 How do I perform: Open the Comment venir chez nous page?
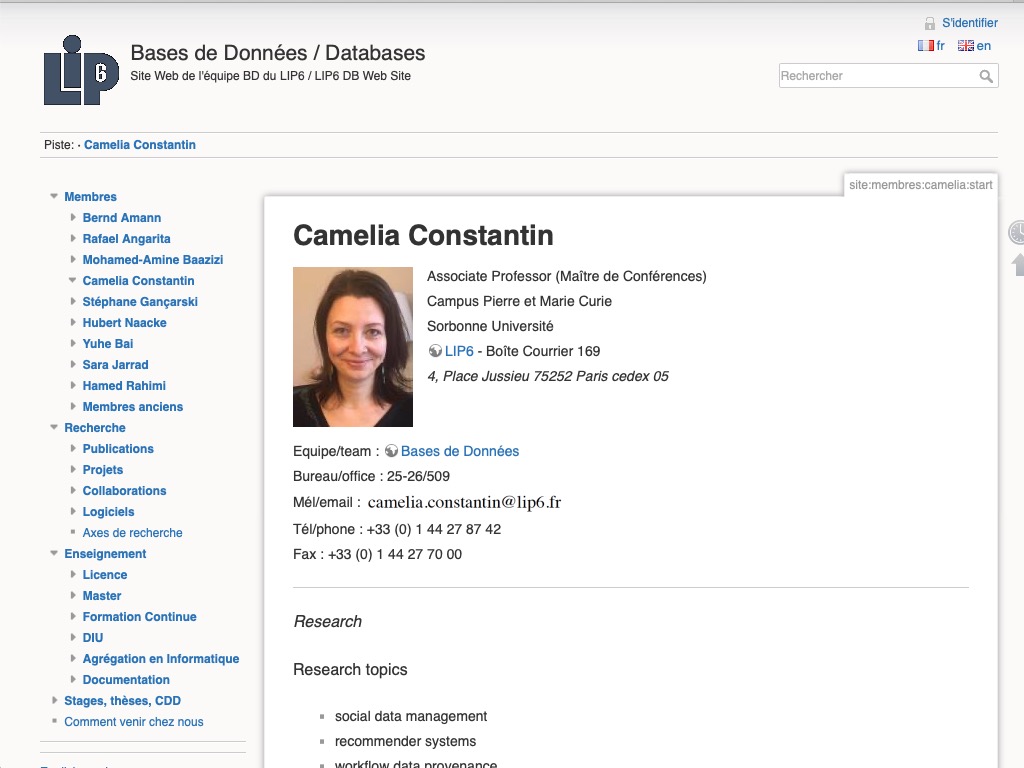pyautogui.click(x=135, y=721)
